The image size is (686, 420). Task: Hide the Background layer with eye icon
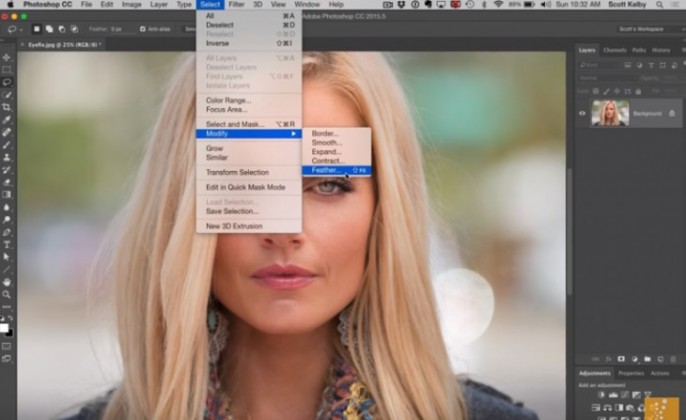coord(583,113)
